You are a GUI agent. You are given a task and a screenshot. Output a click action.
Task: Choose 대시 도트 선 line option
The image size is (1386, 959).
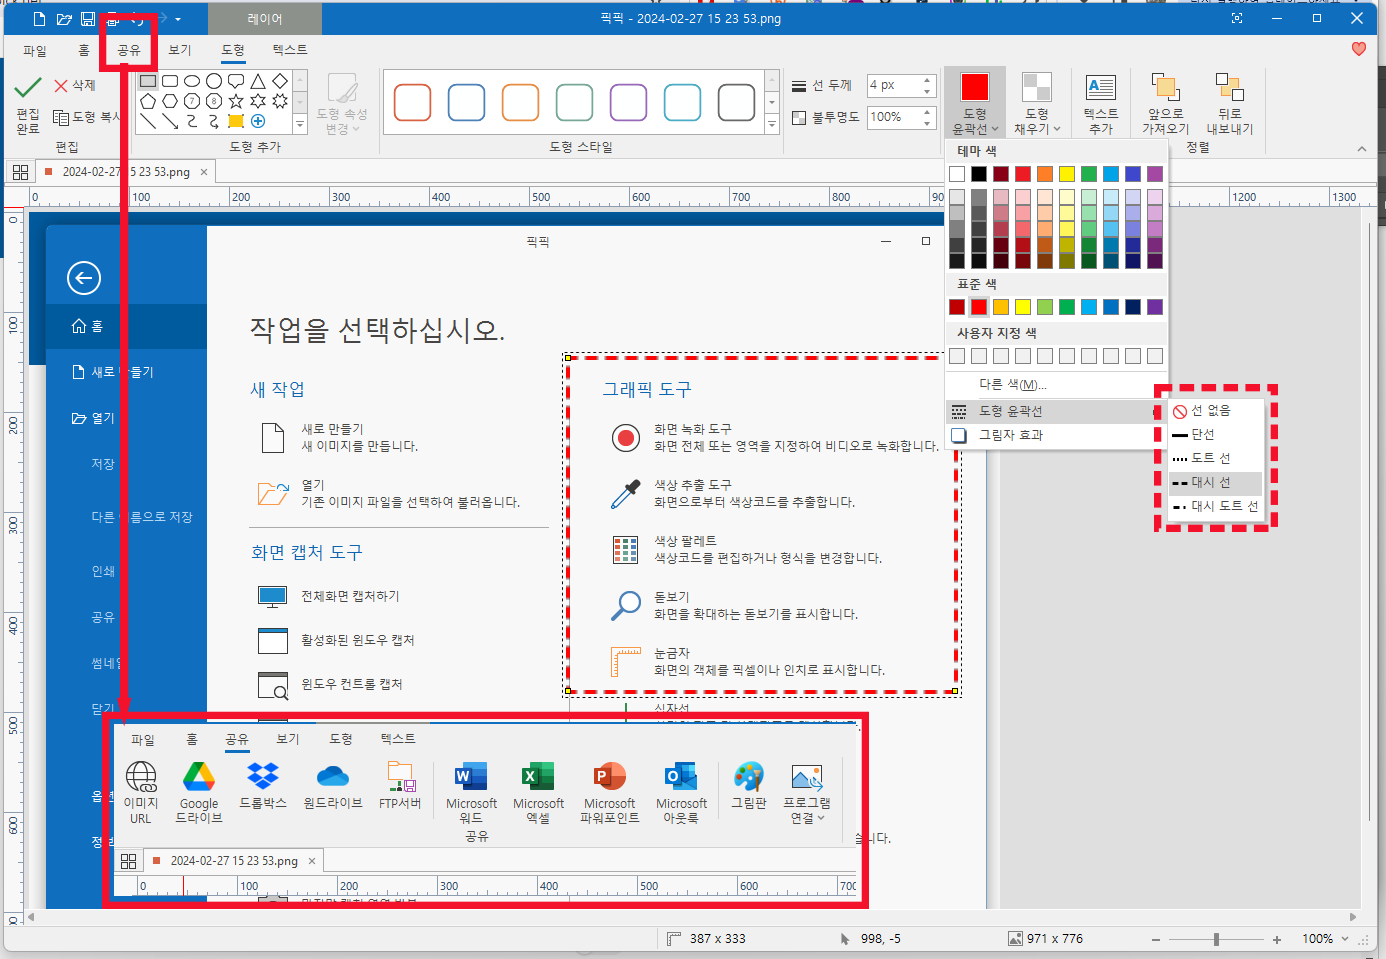coord(1215,506)
